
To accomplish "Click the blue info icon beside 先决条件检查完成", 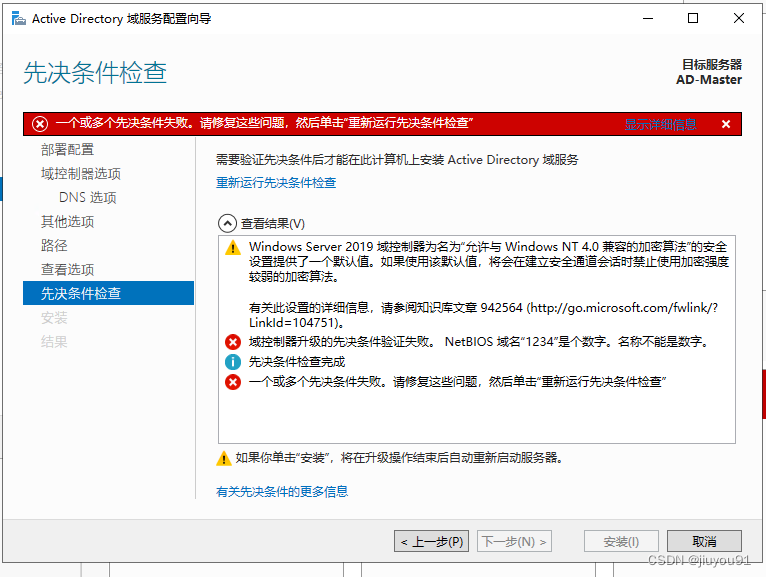I will [233, 362].
